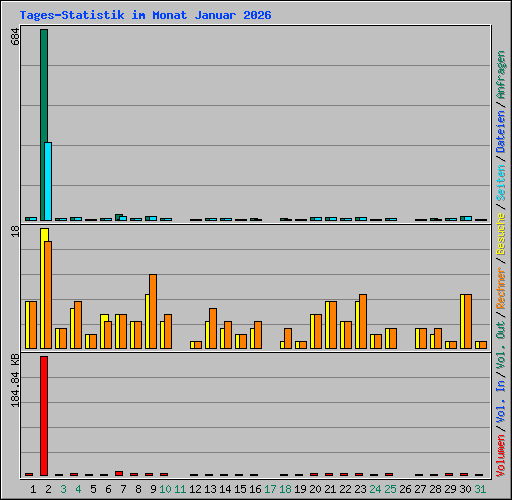Click day label 2 on the x-axis

tap(48, 489)
